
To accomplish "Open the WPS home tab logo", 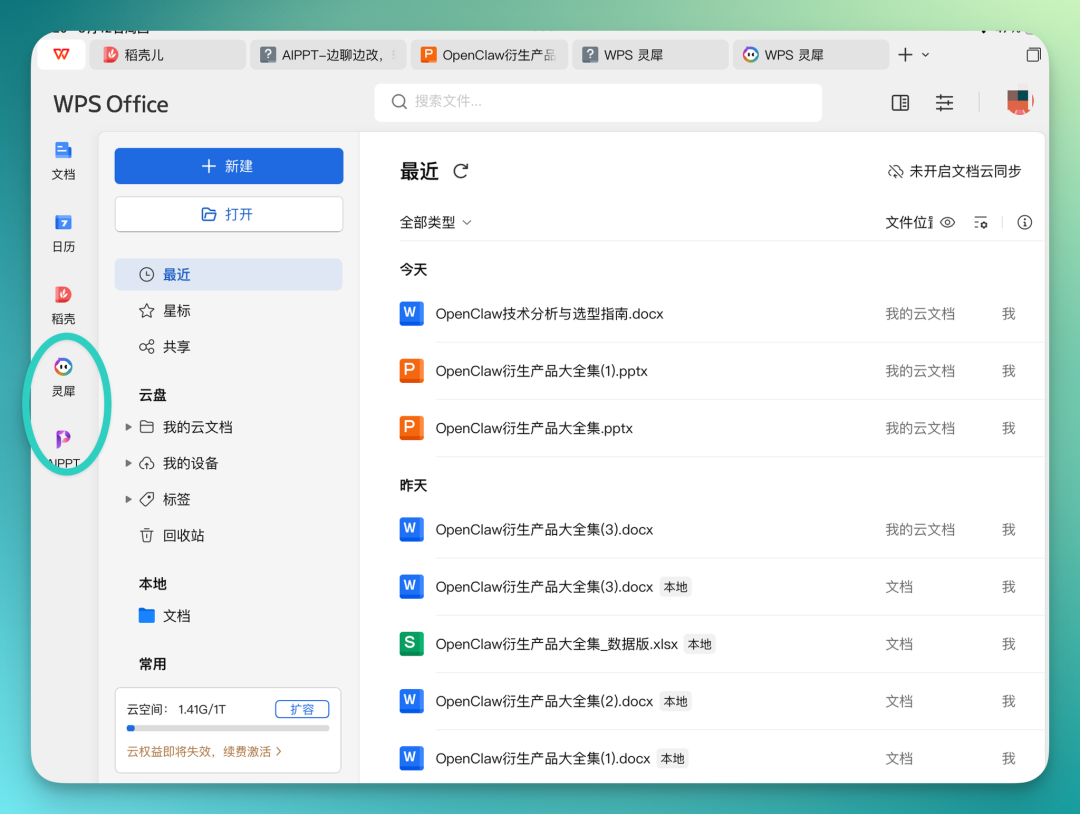I will [x=61, y=54].
